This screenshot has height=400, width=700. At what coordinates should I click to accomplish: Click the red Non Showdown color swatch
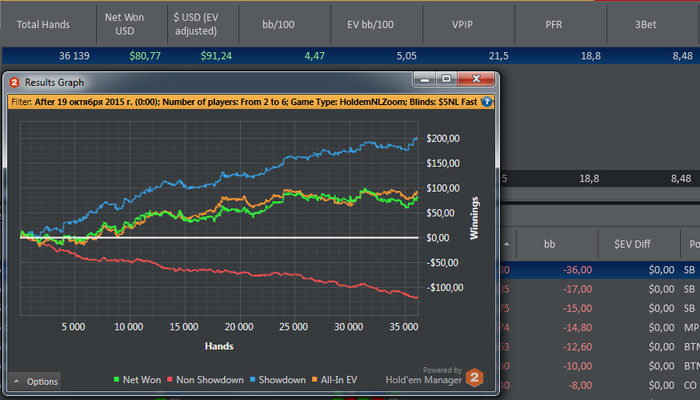[x=170, y=379]
